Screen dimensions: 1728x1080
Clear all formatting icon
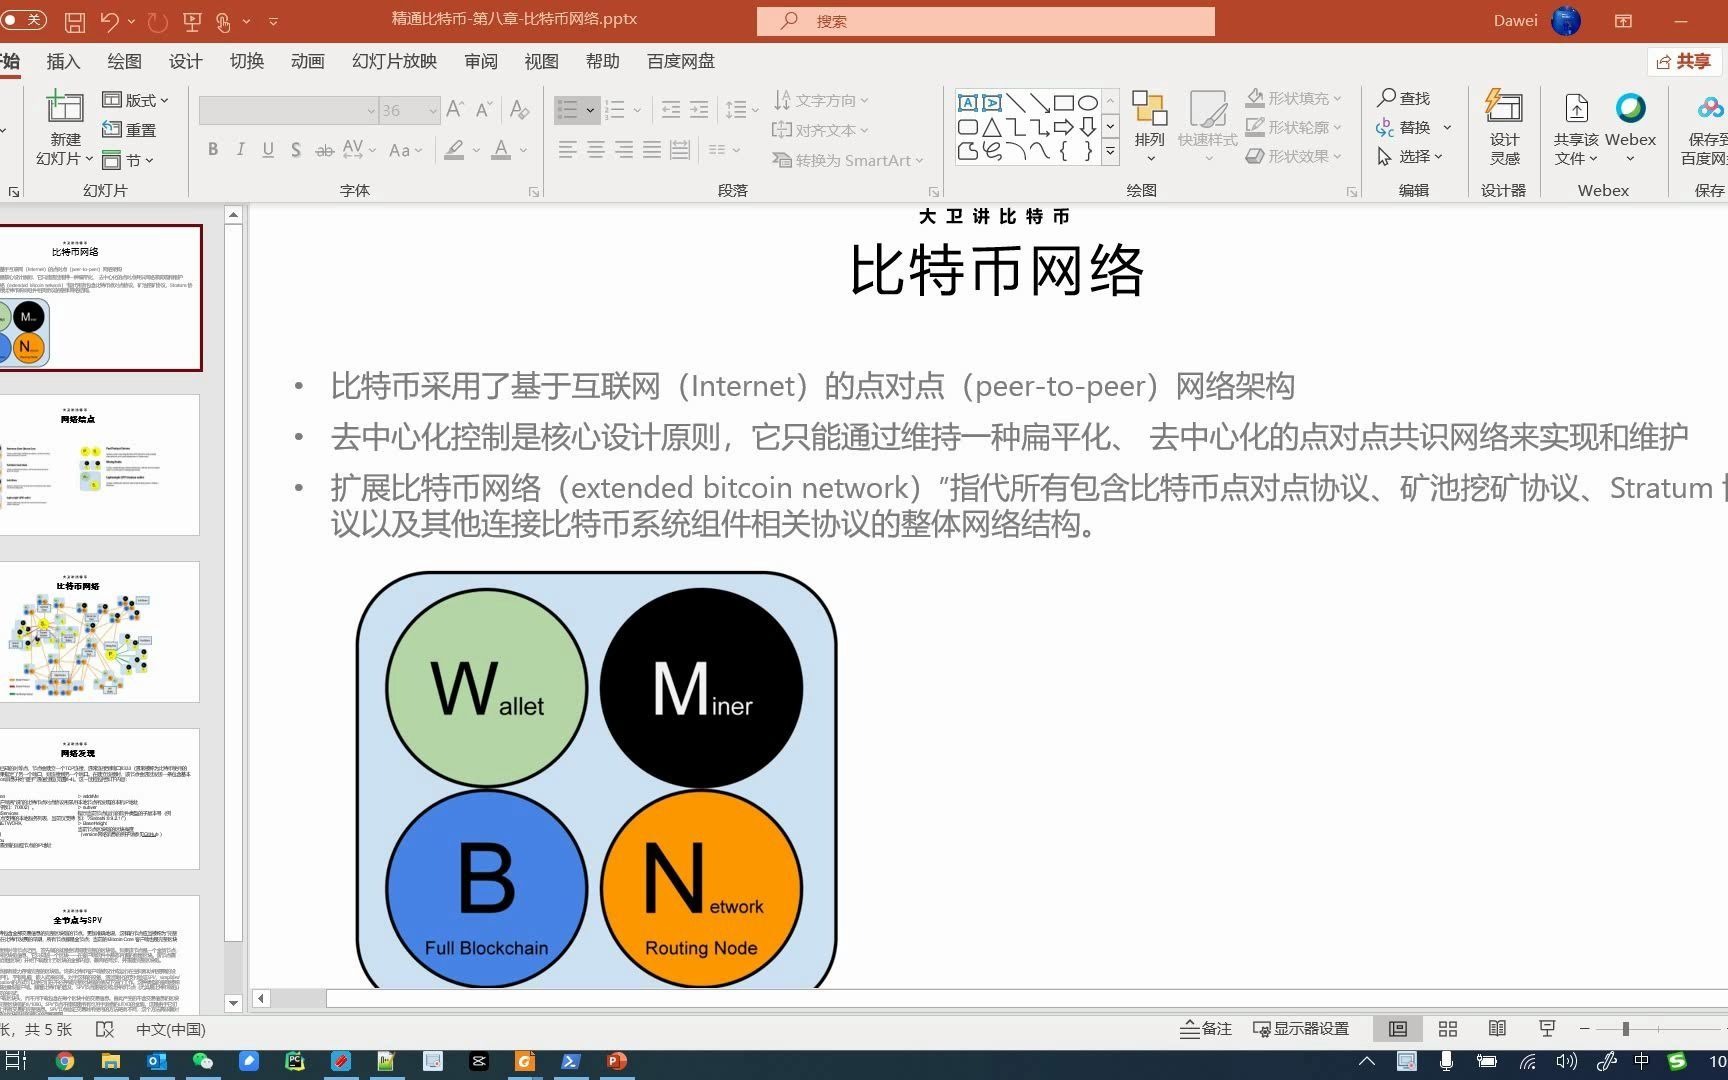click(x=519, y=109)
